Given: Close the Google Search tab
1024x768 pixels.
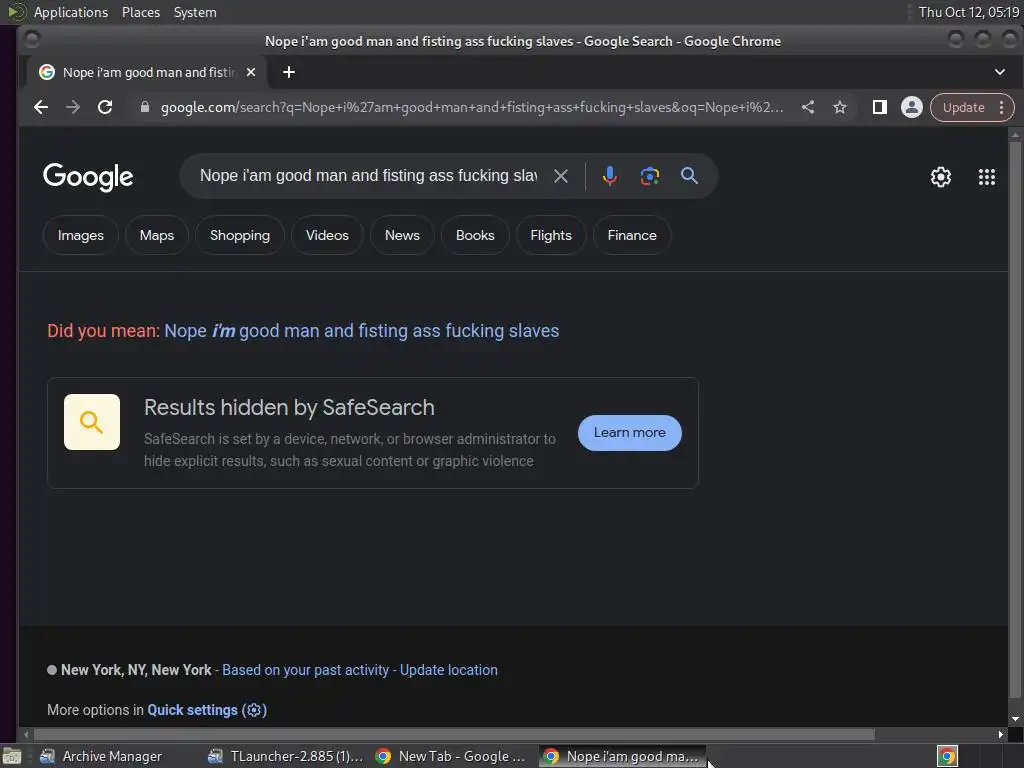Looking at the screenshot, I should 251,72.
